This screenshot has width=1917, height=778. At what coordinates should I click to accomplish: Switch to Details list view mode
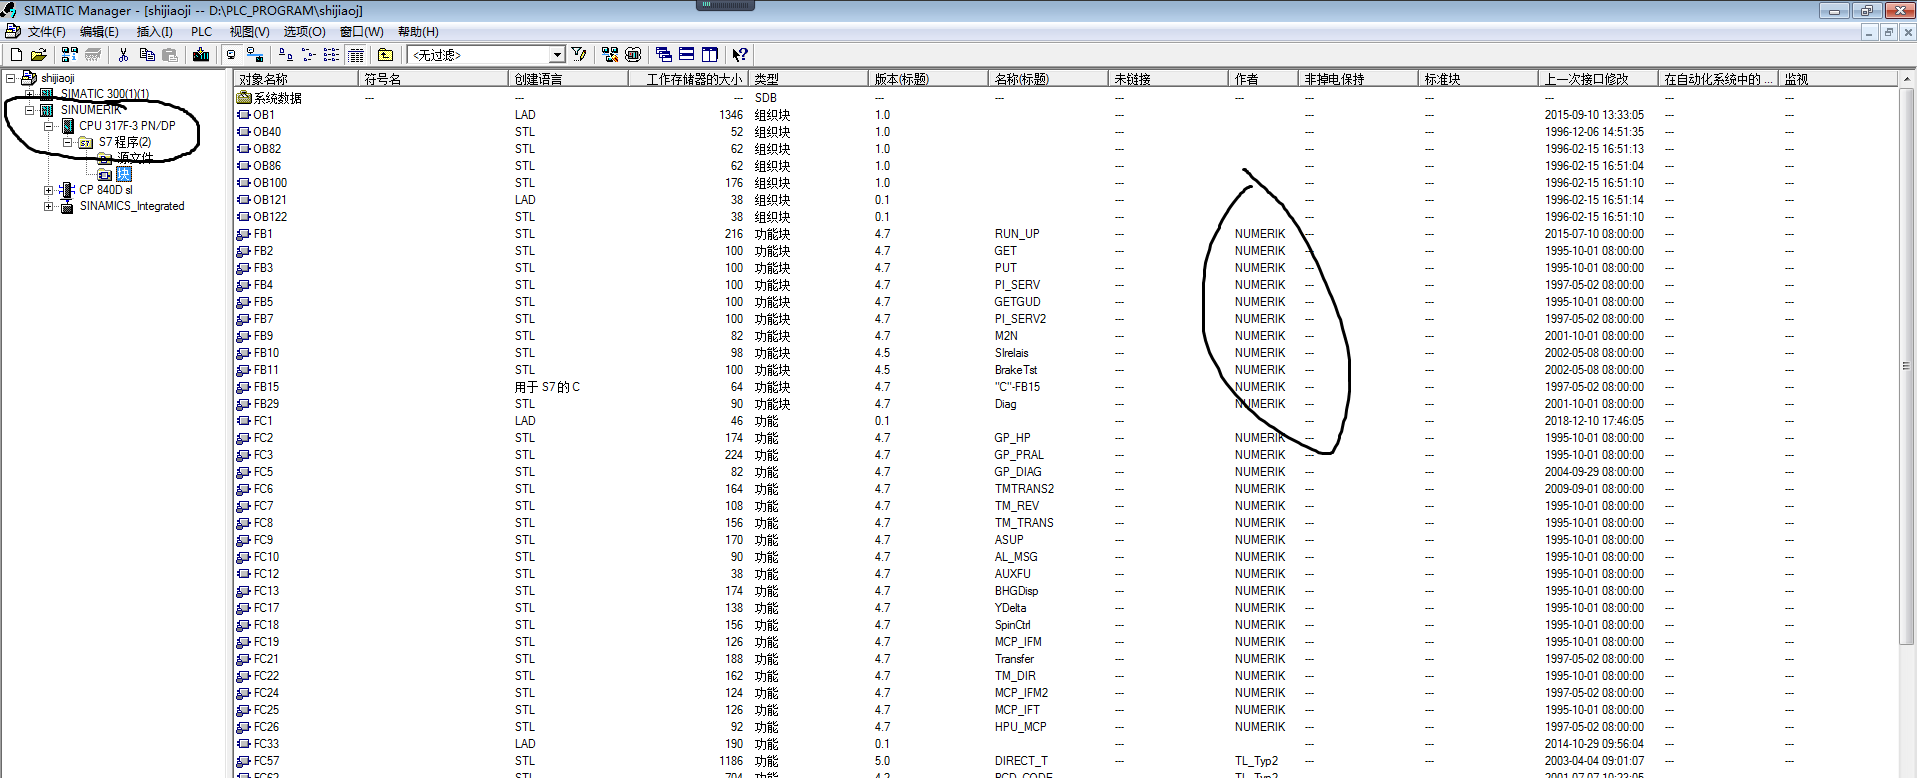point(356,55)
